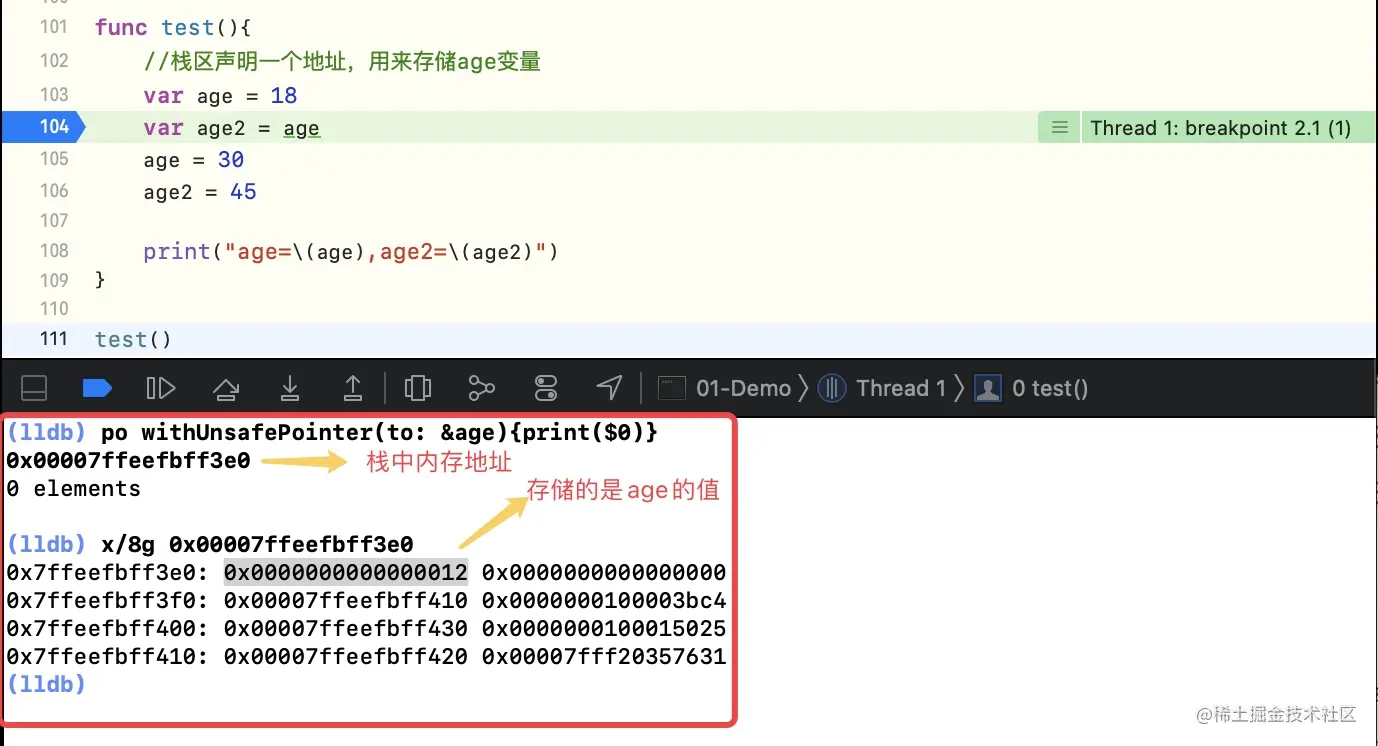Screen dimensions: 1378x746
Task: Click the print statement on line 108
Action: pyautogui.click(x=351, y=251)
